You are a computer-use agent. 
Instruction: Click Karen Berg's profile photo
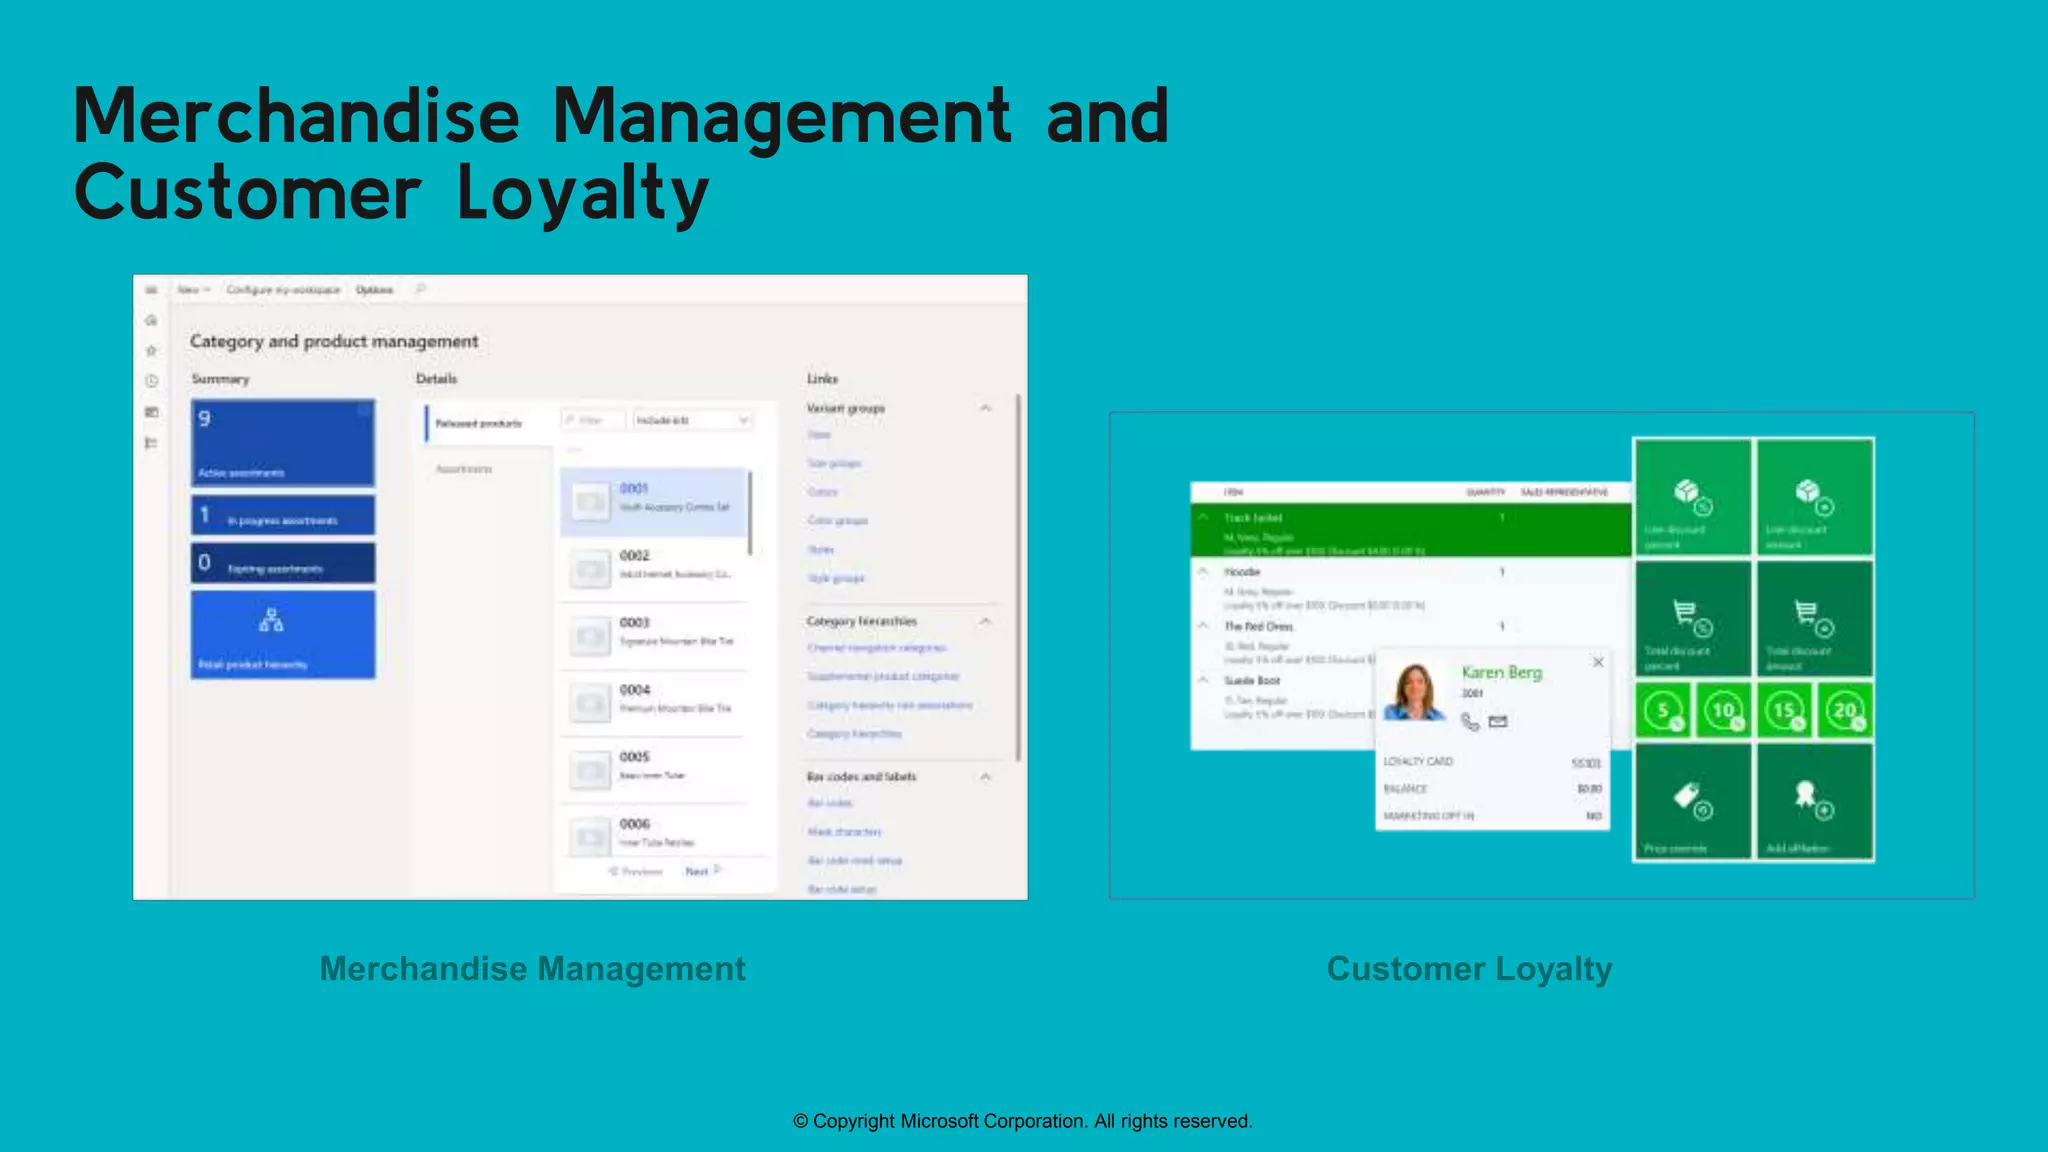[1415, 690]
